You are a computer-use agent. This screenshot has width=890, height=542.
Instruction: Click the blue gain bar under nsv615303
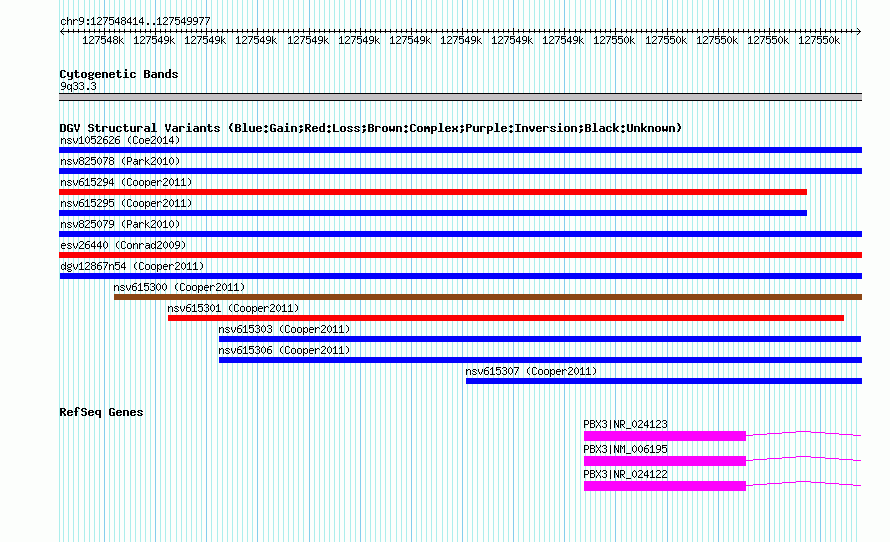540,339
